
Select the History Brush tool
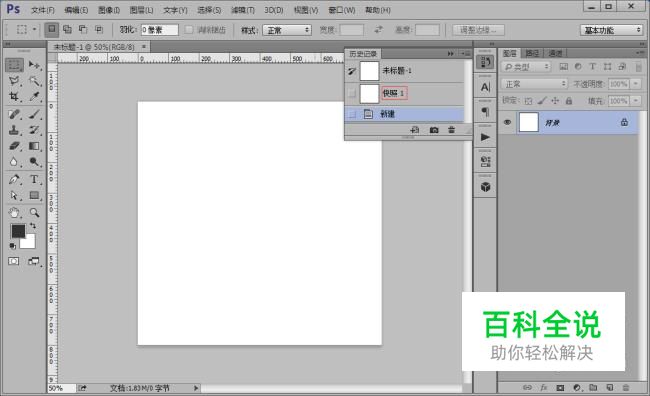34,130
